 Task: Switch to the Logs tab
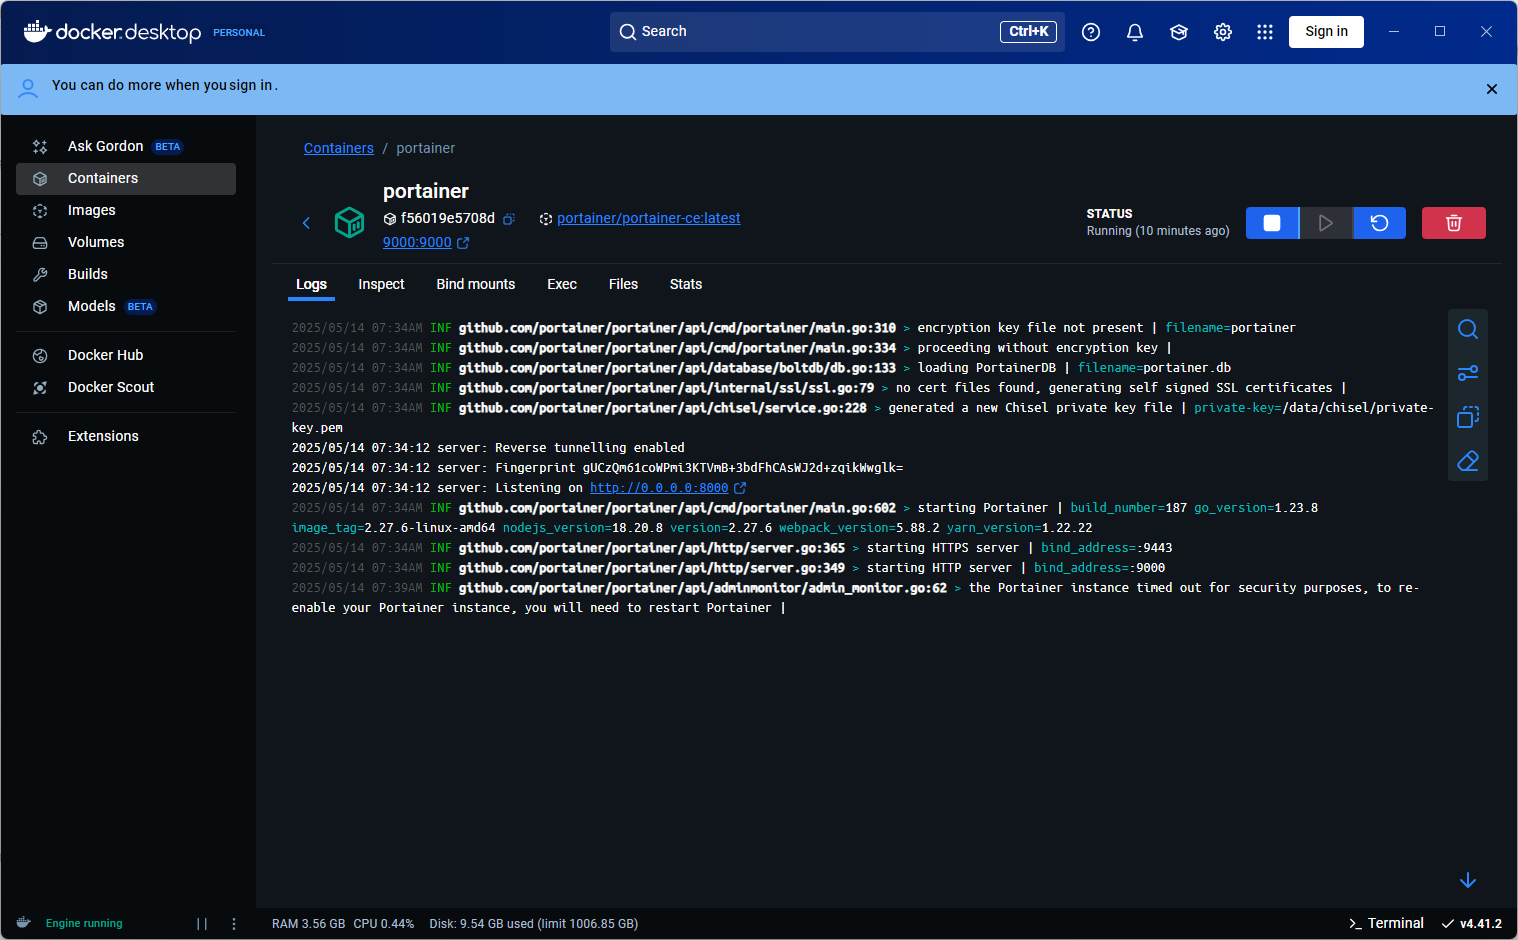(x=311, y=284)
